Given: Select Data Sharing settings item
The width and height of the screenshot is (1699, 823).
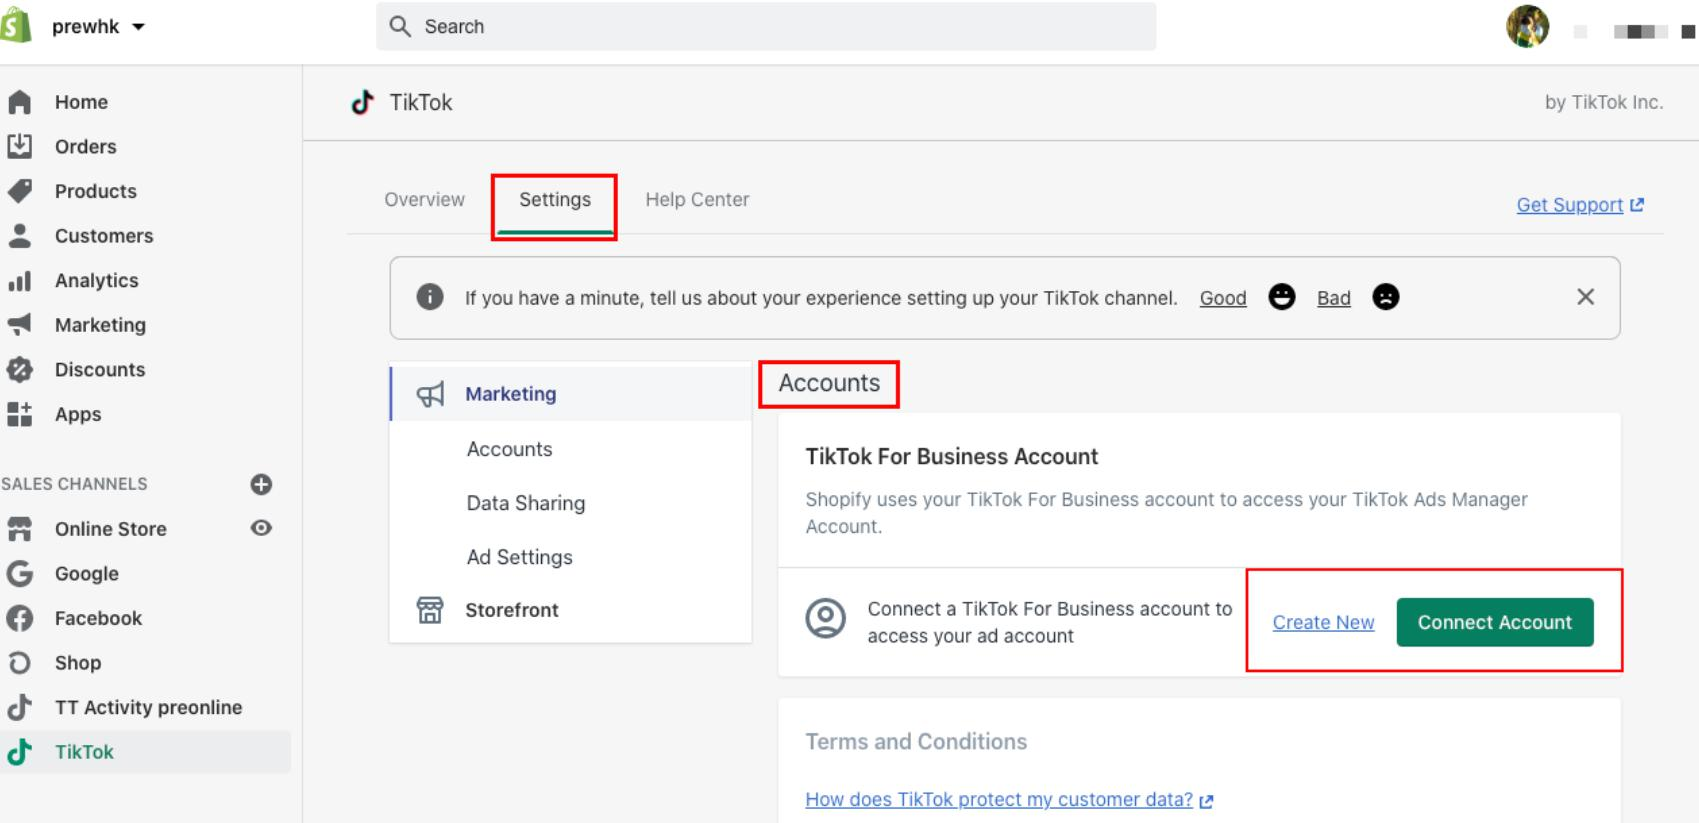Looking at the screenshot, I should tap(526, 503).
